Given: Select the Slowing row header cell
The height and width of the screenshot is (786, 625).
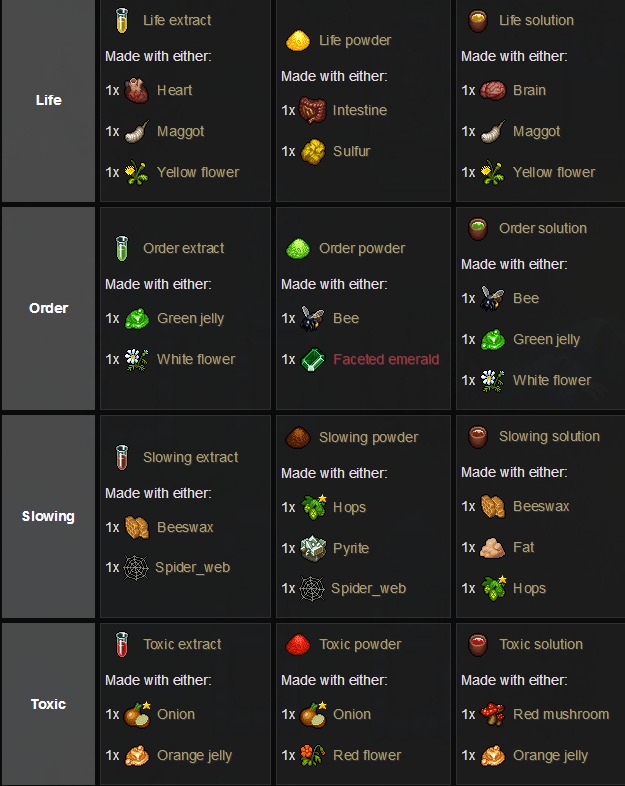Looking at the screenshot, I should click(x=48, y=516).
